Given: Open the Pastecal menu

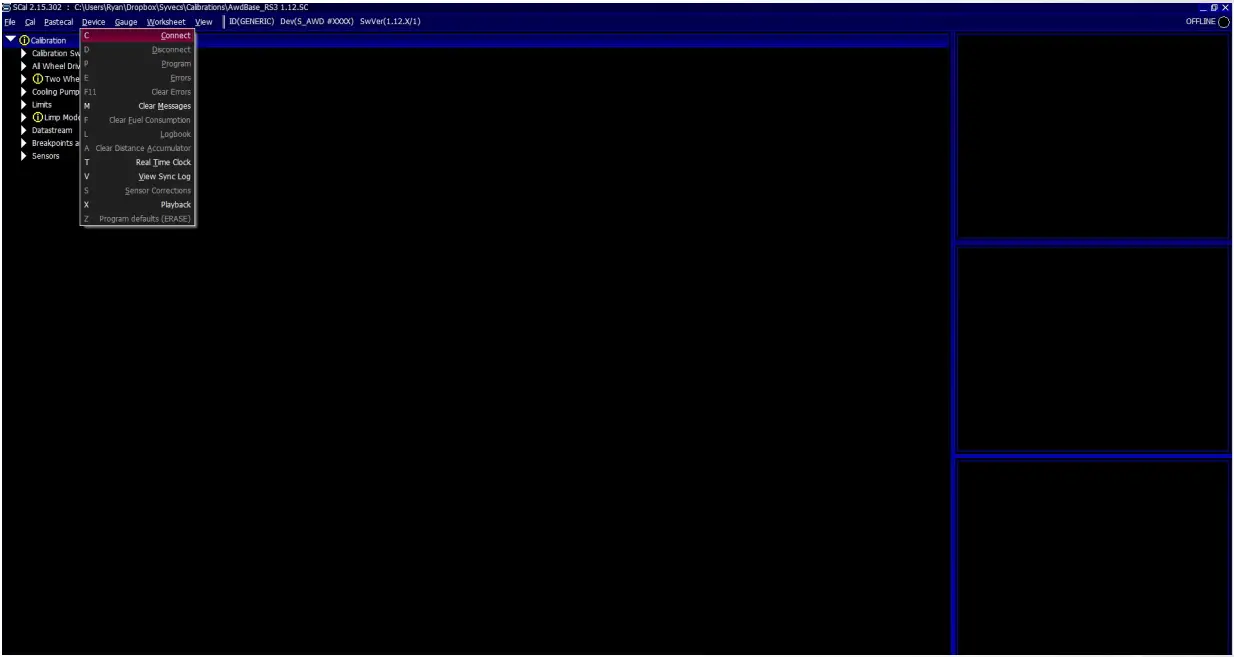Looking at the screenshot, I should [x=58, y=22].
